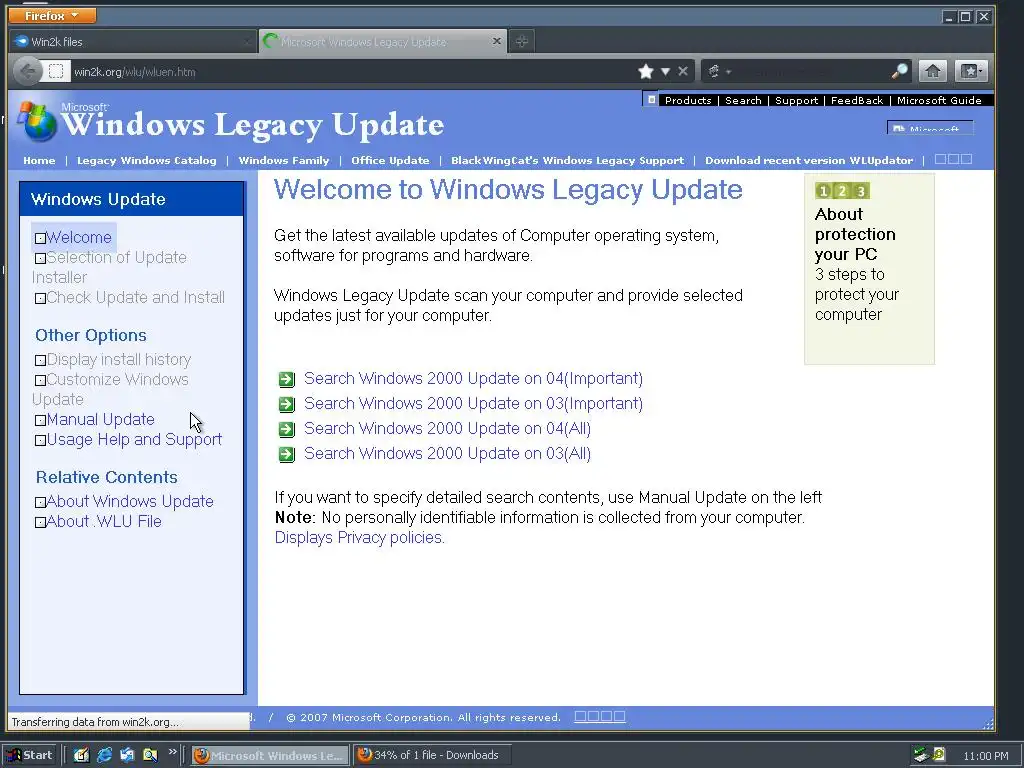The image size is (1024, 768).
Task: Click inside the browser search box
Action: click(x=810, y=71)
